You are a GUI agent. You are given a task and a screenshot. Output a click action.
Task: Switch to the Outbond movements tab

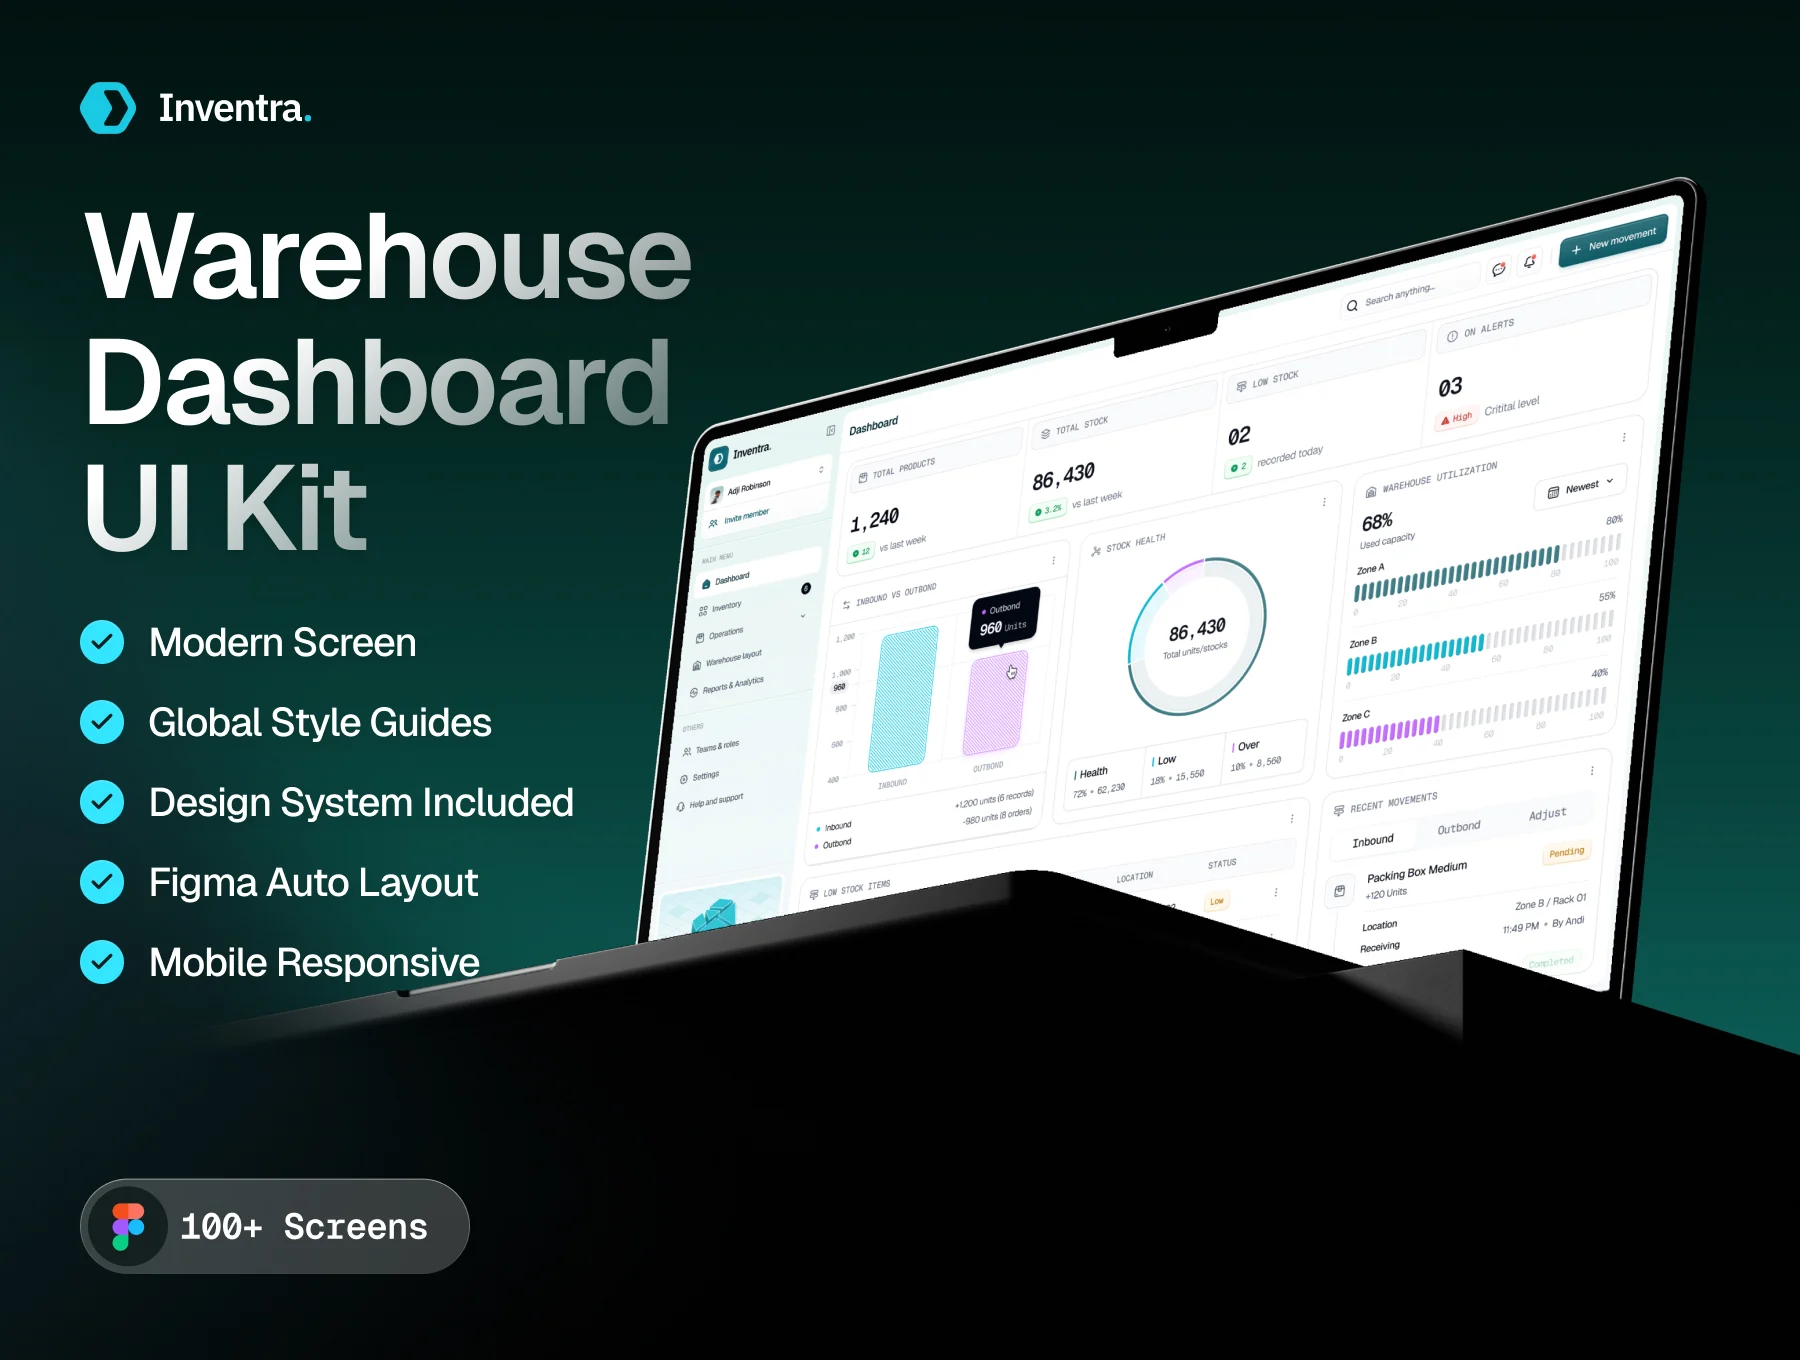(x=1458, y=827)
